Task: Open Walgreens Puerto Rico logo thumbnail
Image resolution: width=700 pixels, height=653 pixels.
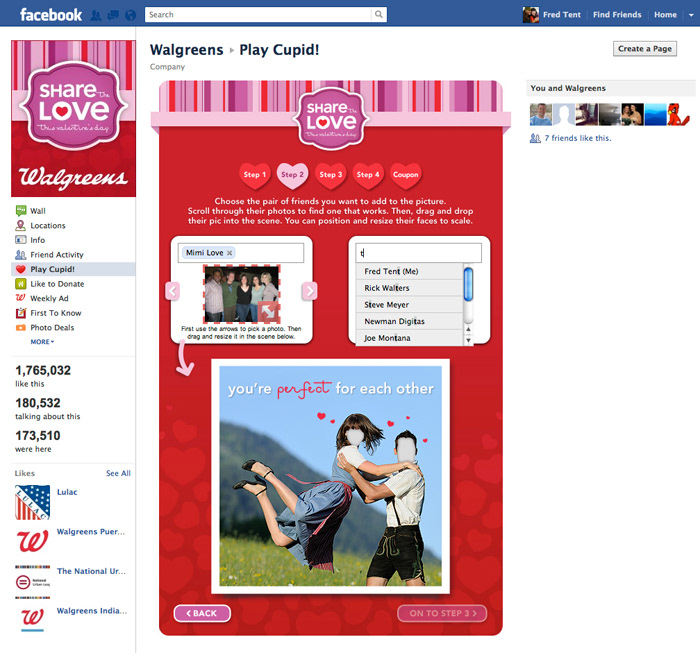Action: click(33, 541)
